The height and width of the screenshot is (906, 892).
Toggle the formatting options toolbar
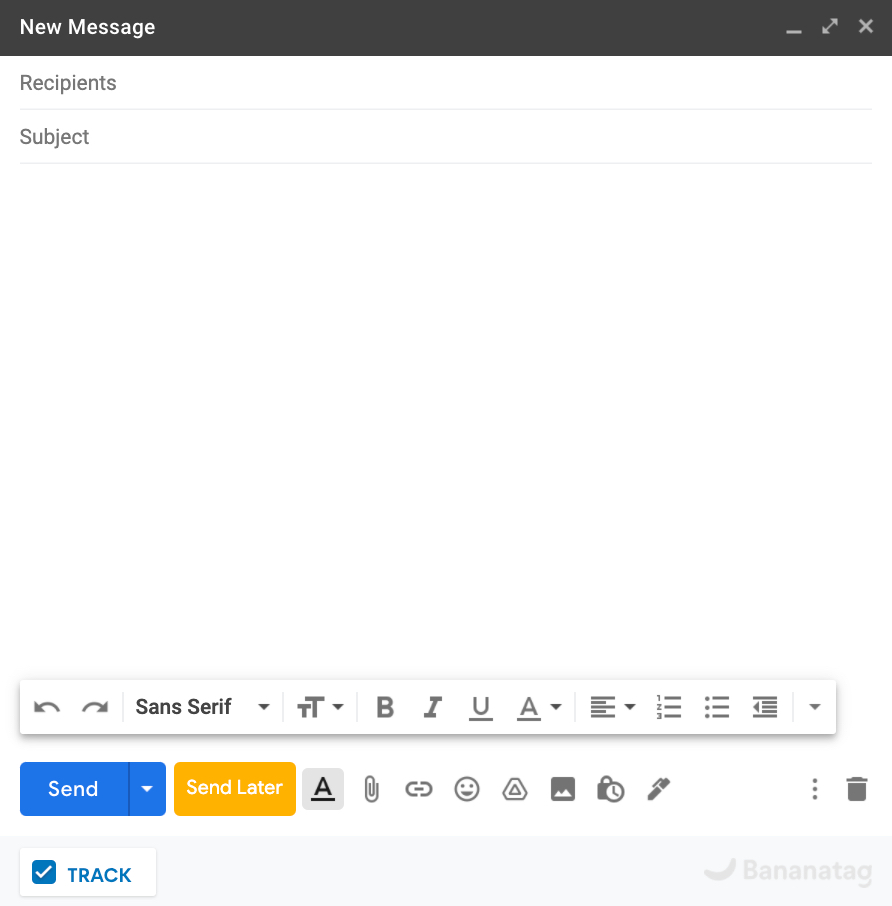click(x=323, y=789)
